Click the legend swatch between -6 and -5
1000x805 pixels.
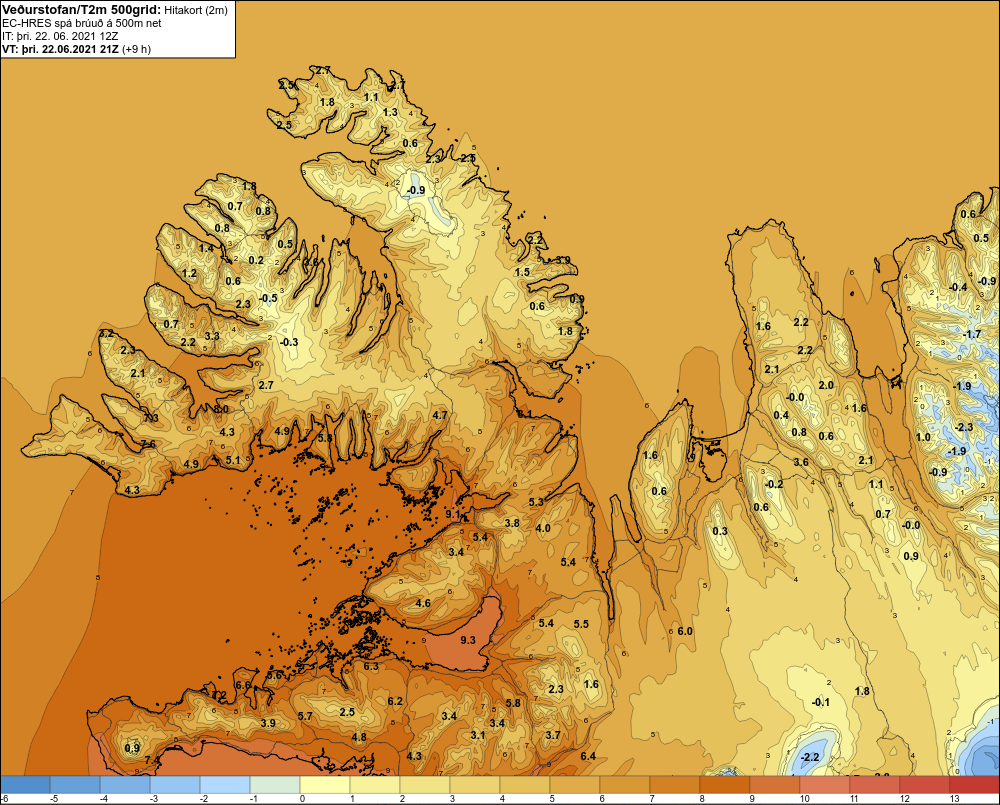tap(25, 784)
